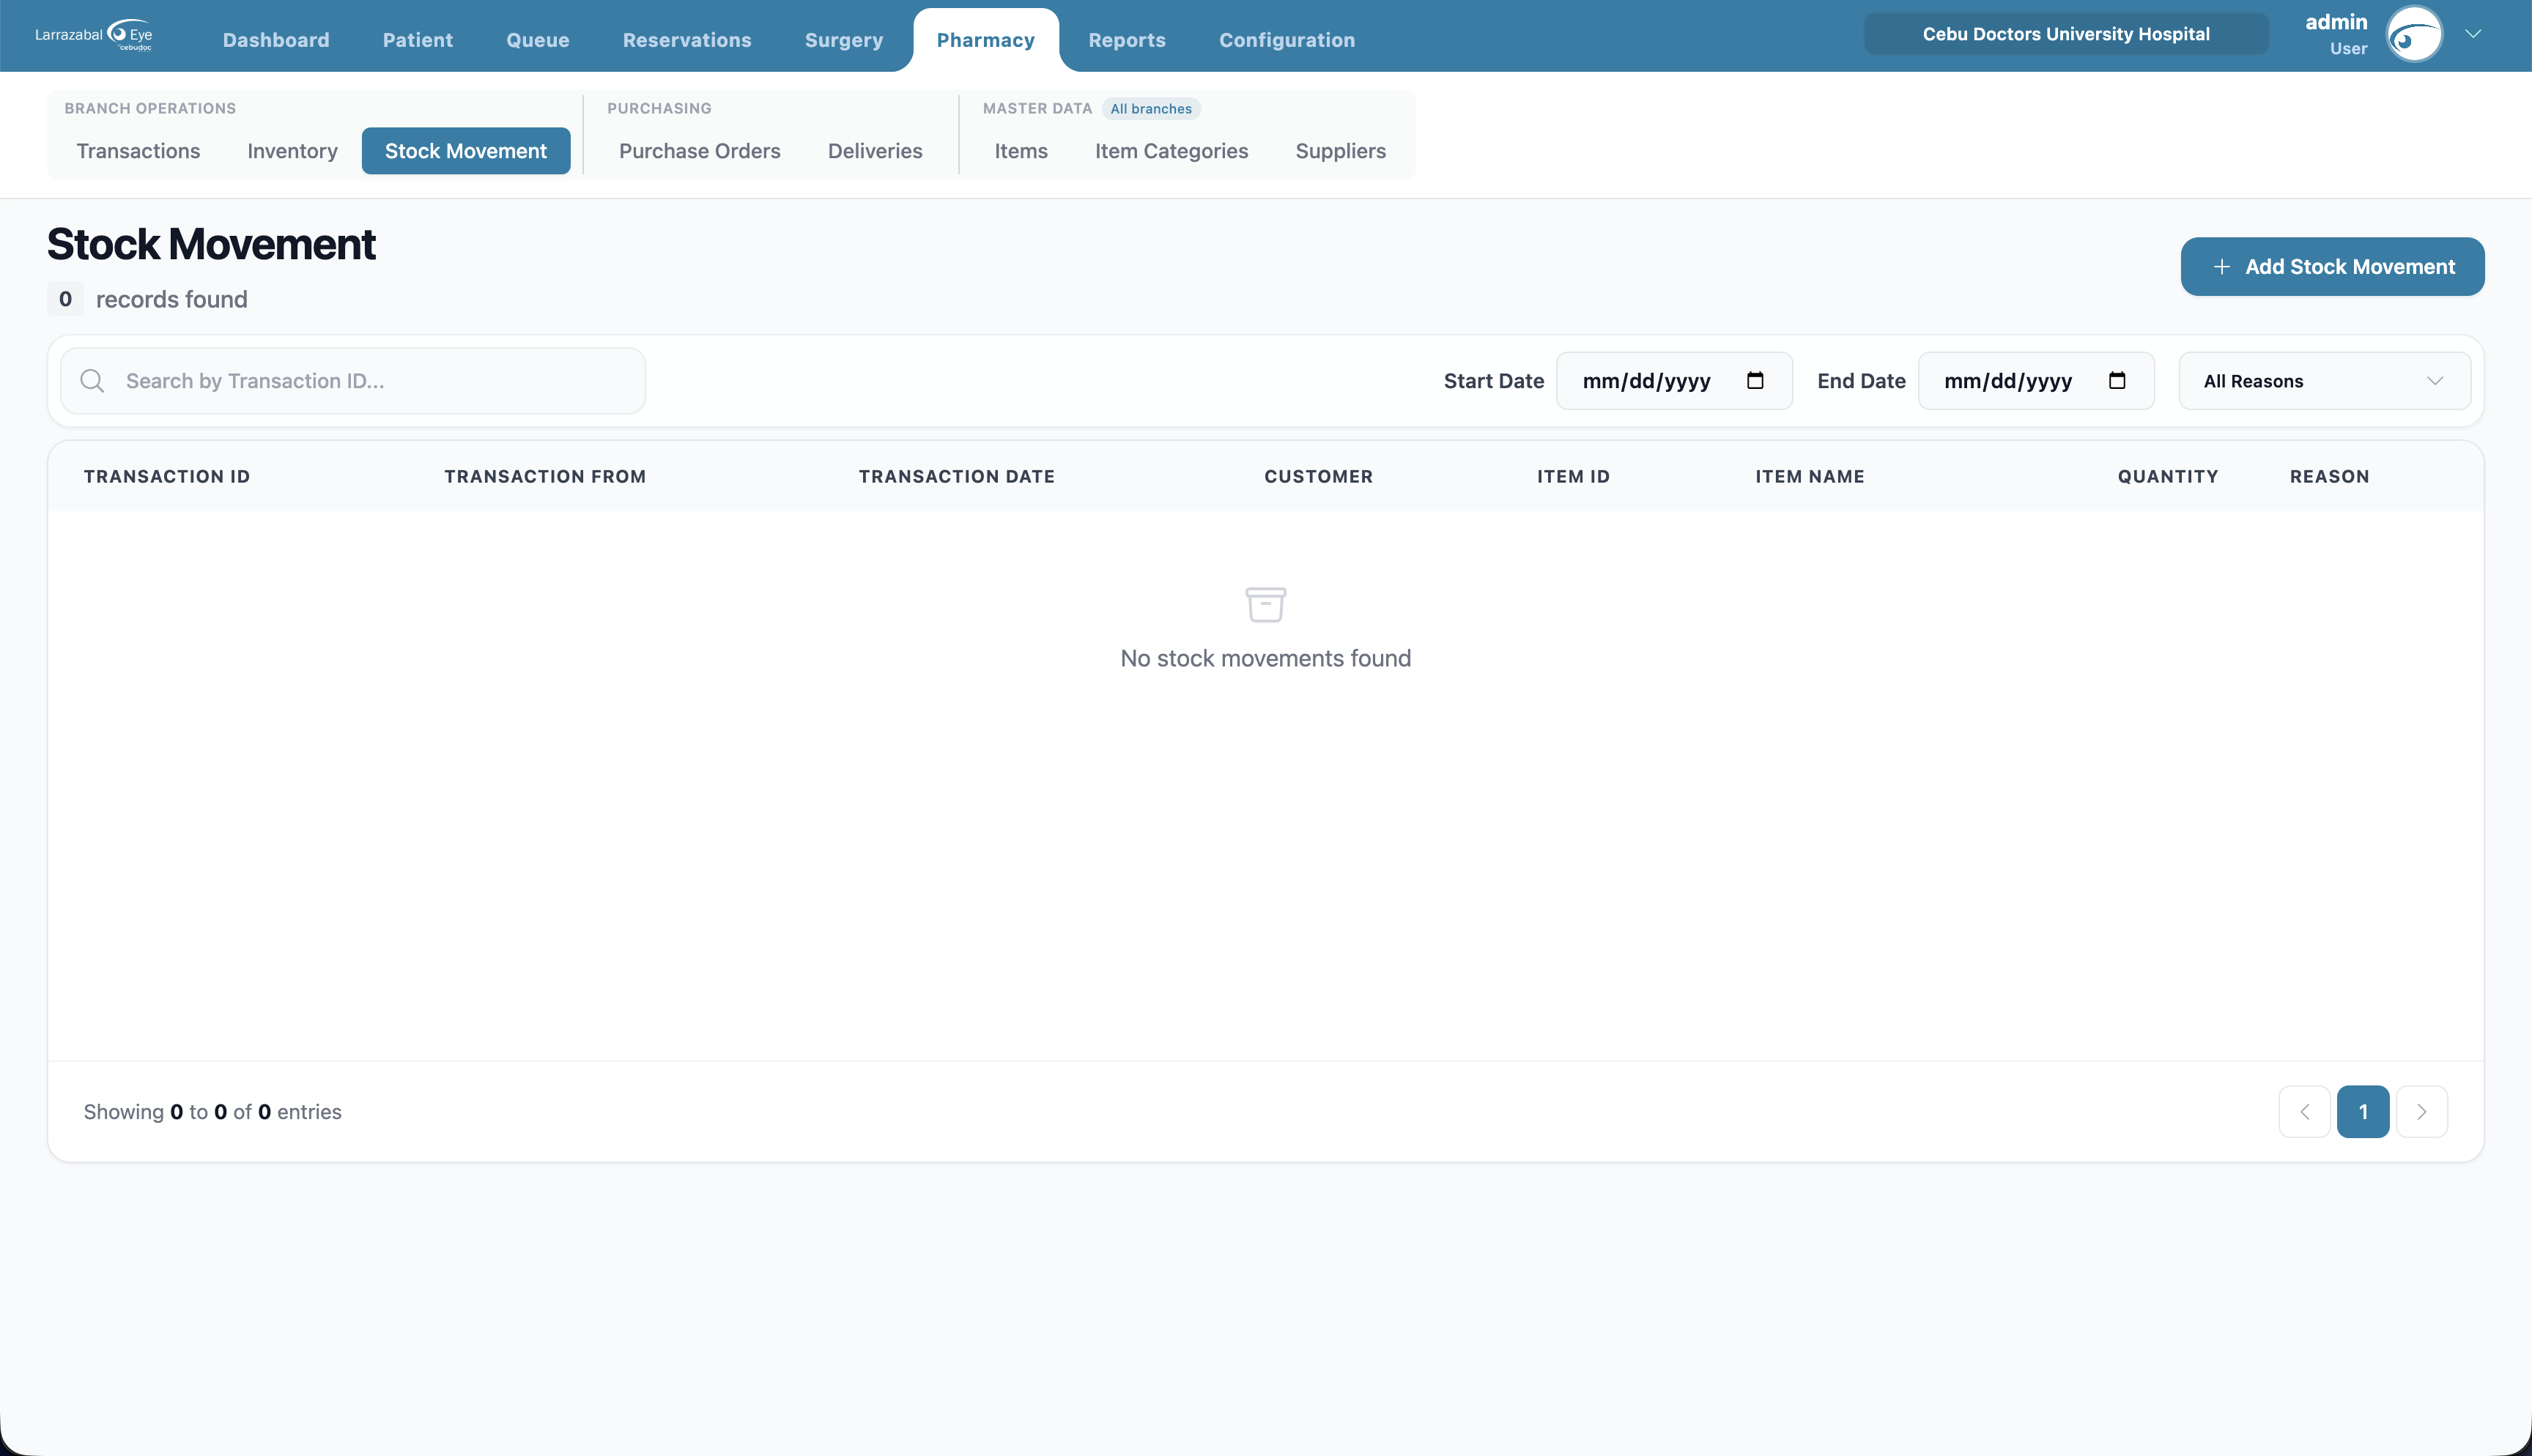Click the All branches badge
Viewport: 2532px width, 1456px height.
point(1151,109)
